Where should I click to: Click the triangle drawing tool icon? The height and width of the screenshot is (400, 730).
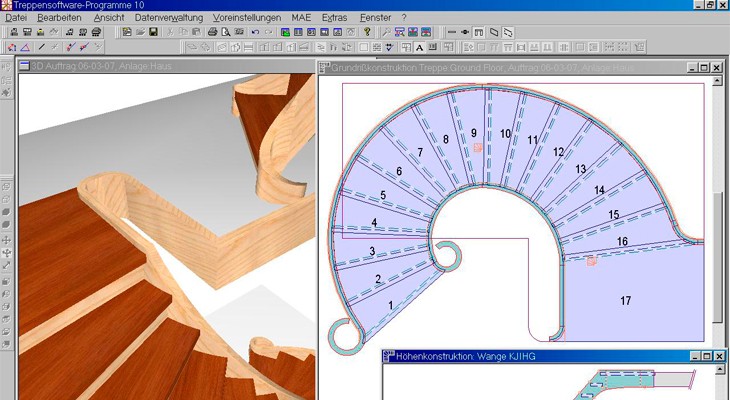[x=25, y=47]
